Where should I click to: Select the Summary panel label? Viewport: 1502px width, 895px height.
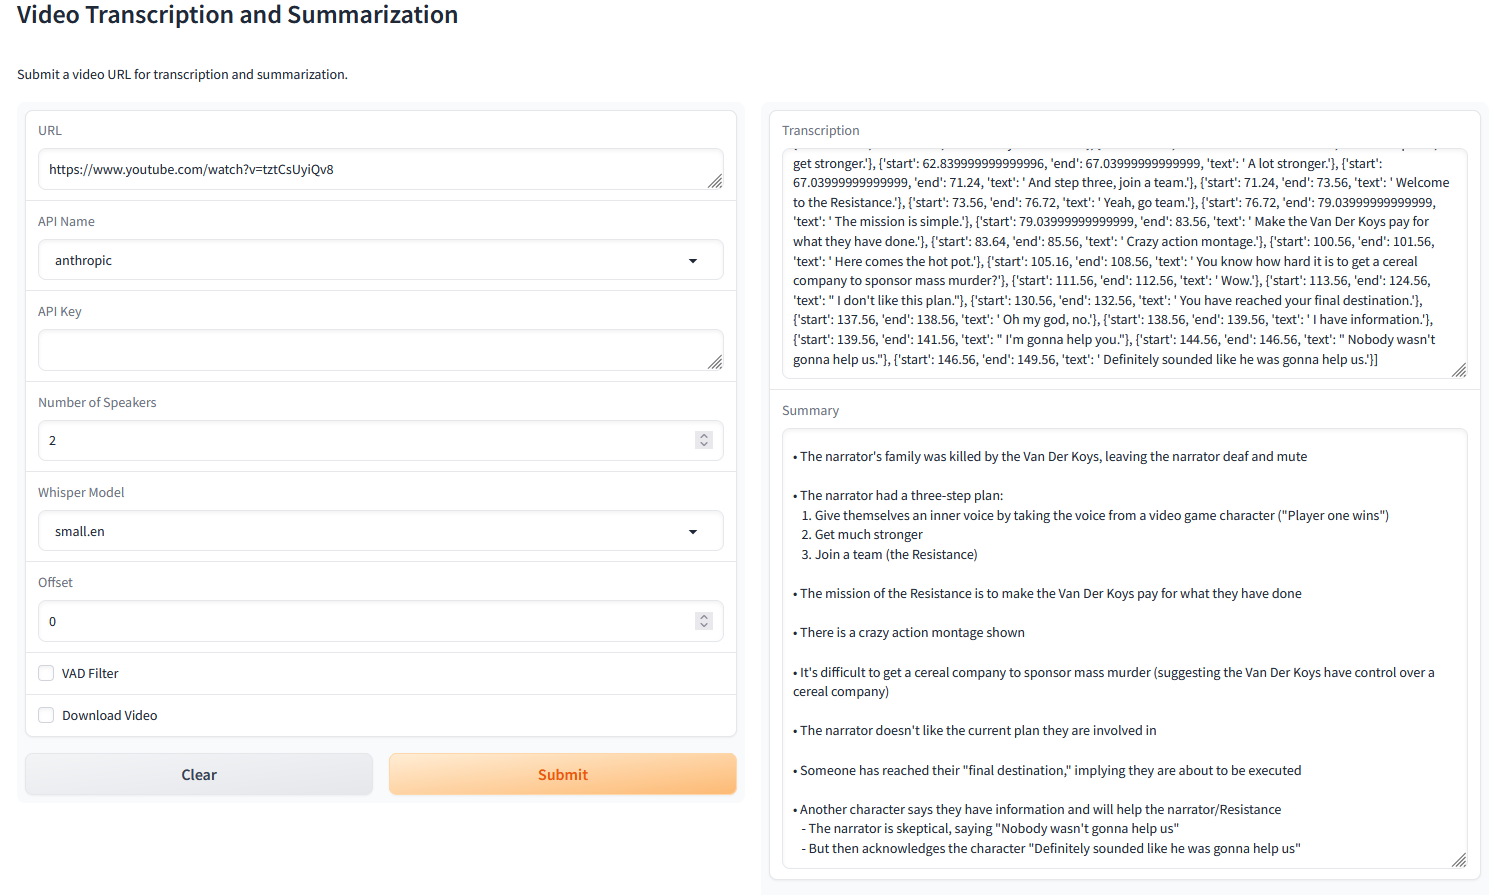pyautogui.click(x=810, y=410)
